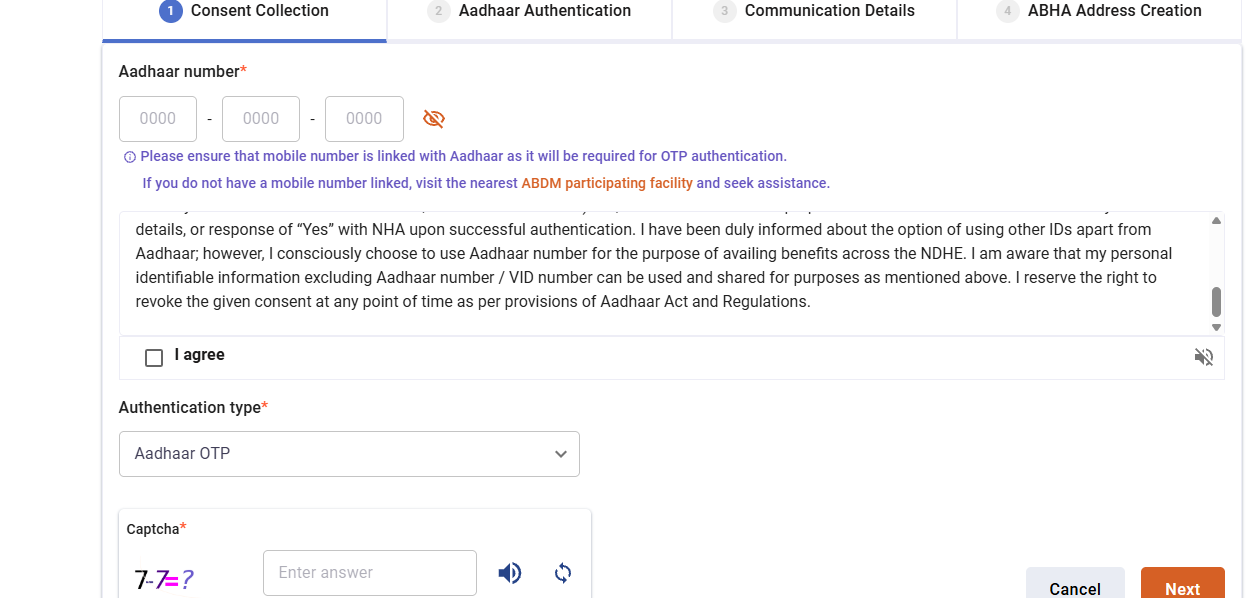Focus the first Aadhaar number field
This screenshot has height=598, width=1246.
(157, 118)
